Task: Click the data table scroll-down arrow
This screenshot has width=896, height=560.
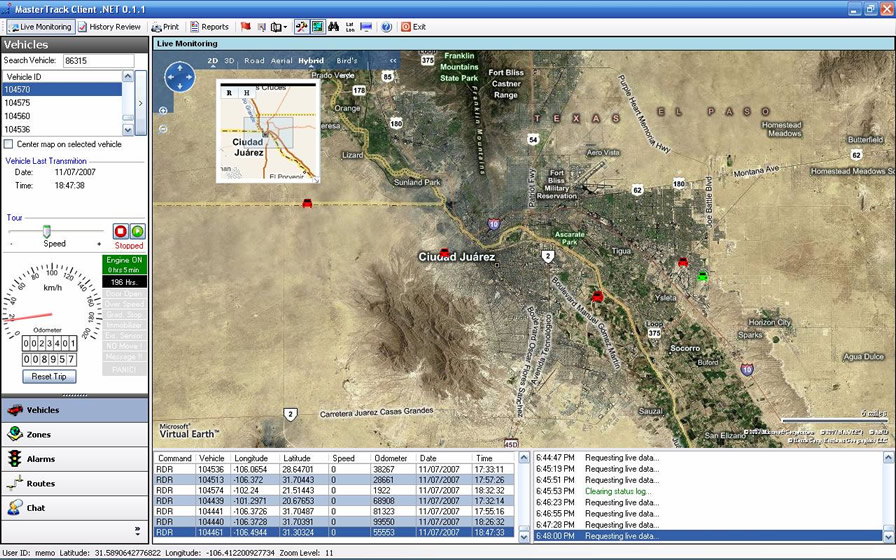Action: (x=523, y=537)
